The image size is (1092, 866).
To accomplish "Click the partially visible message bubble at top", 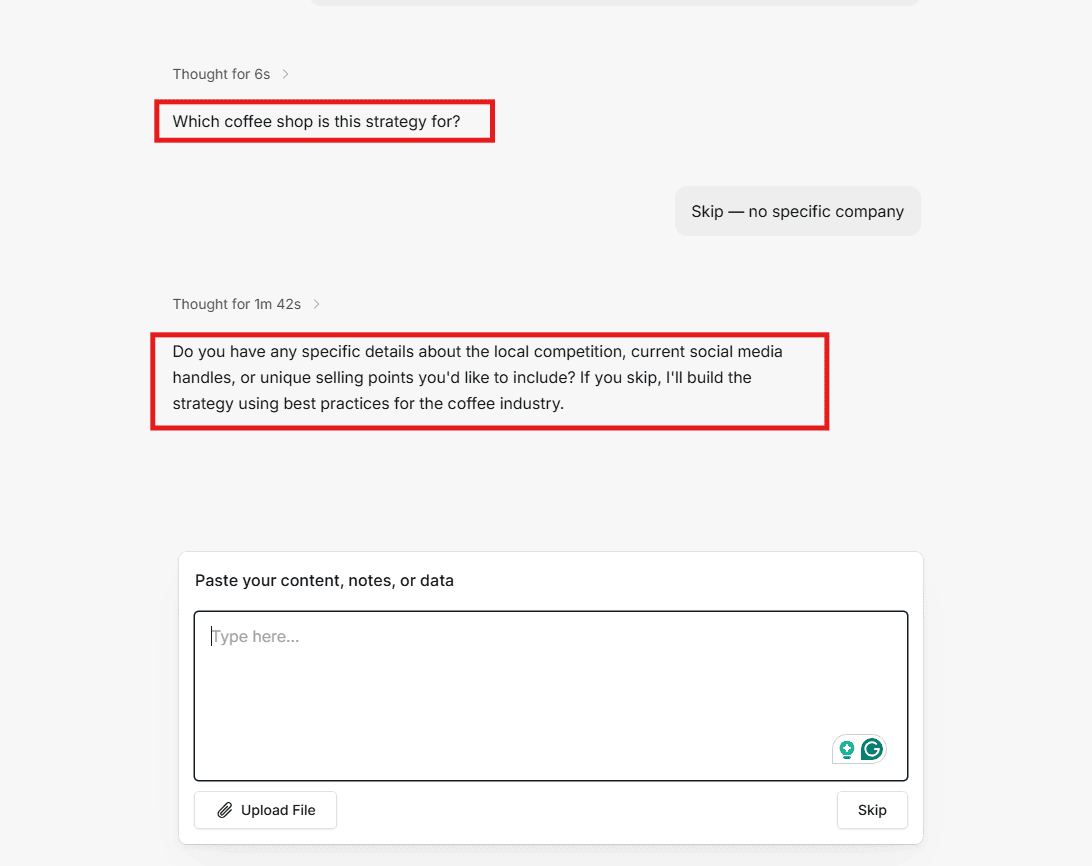I will tap(615, 3).
